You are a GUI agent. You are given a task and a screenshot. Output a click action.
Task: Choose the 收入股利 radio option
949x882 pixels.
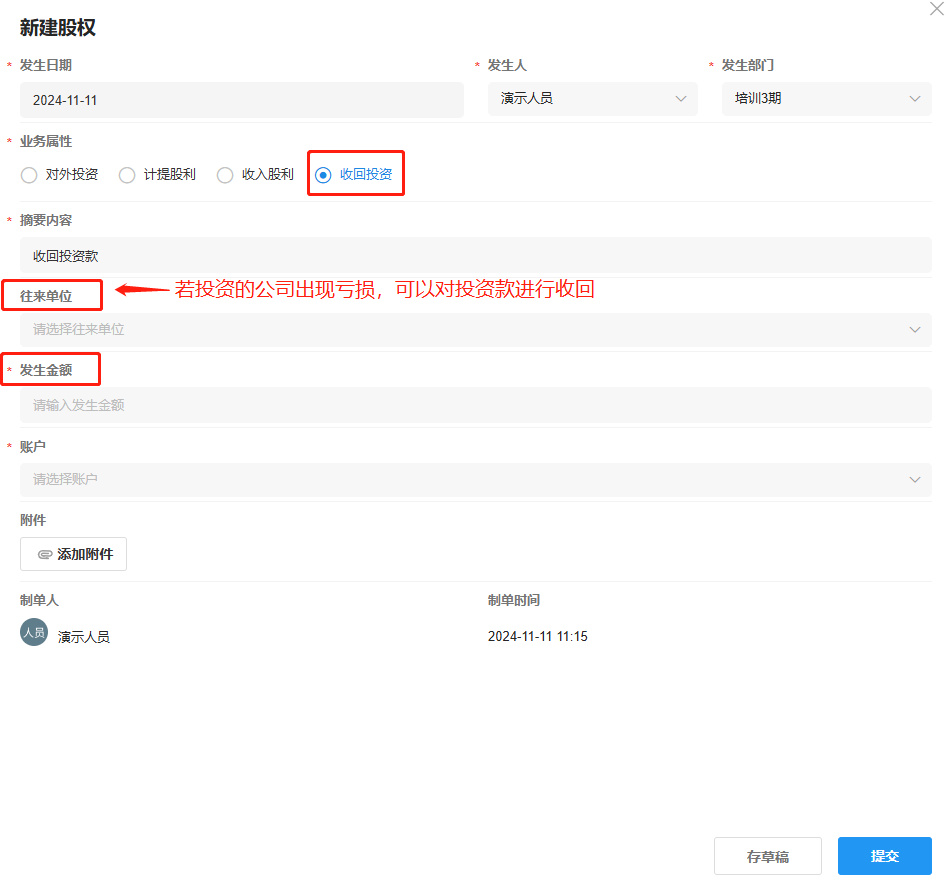pos(225,175)
